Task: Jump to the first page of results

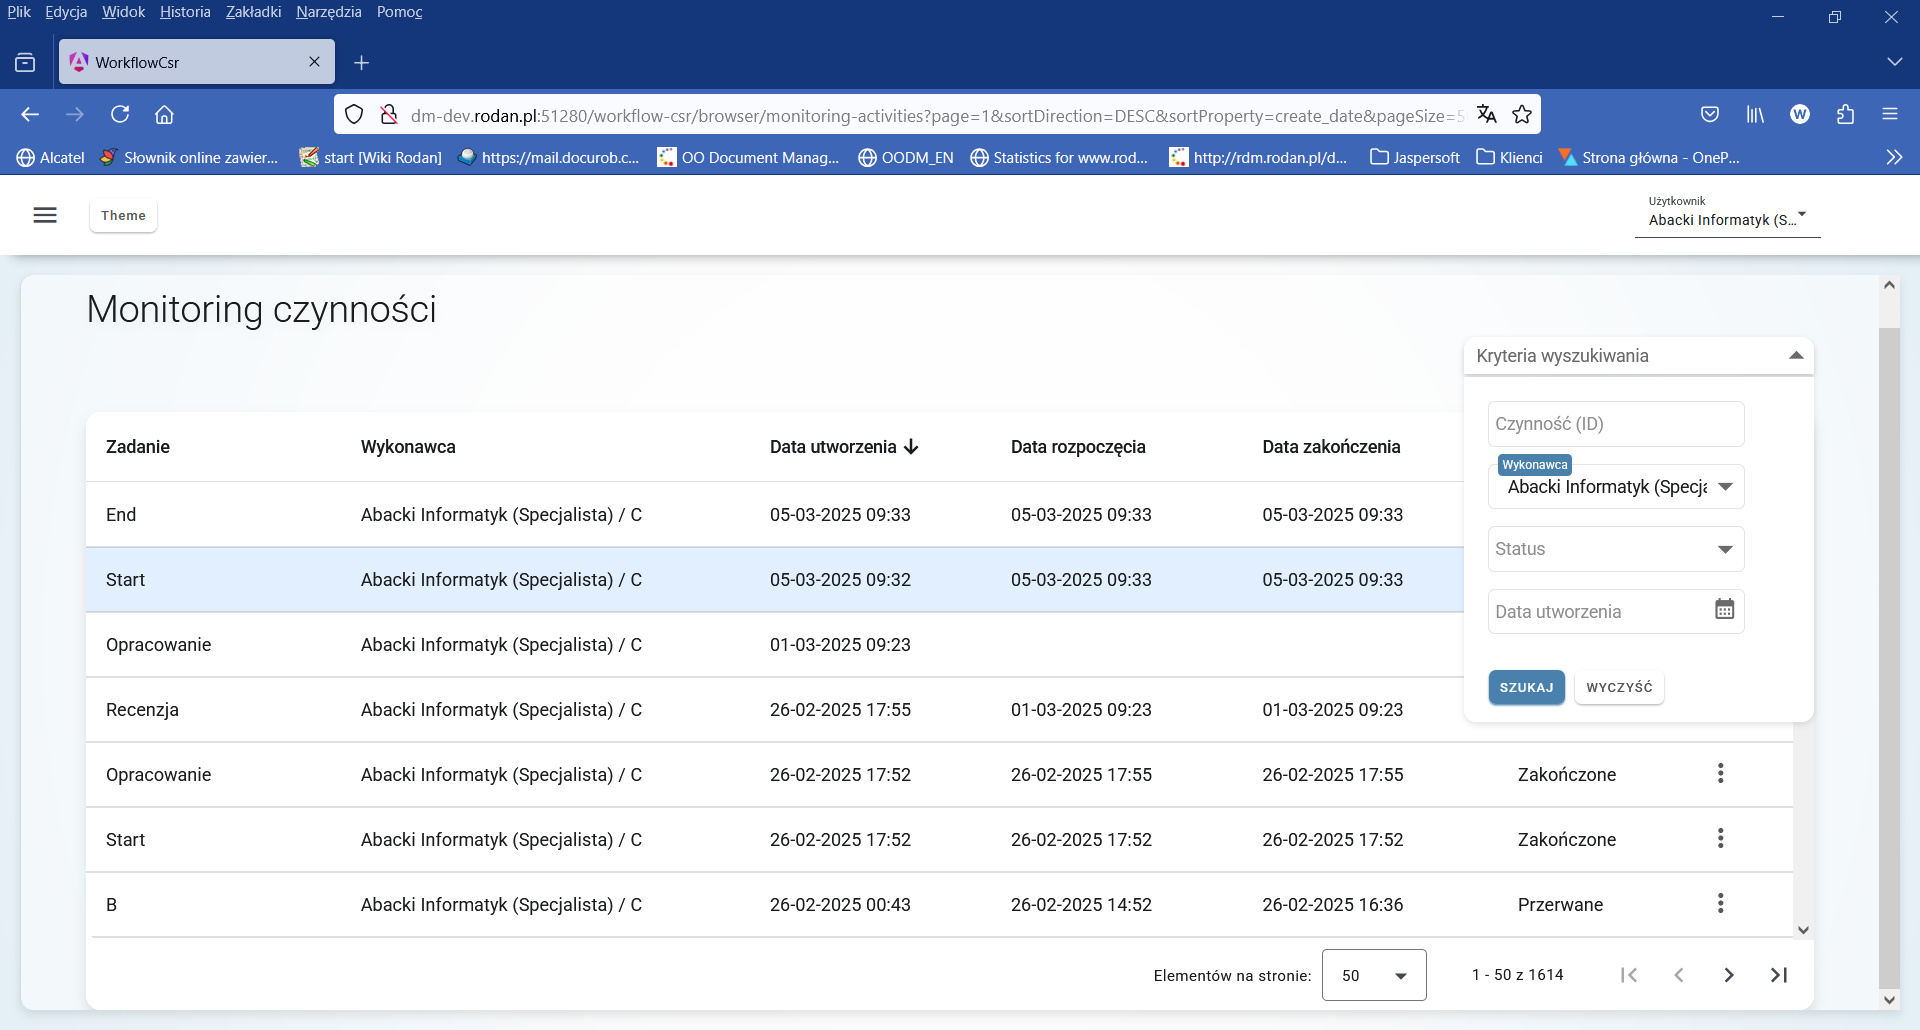Action: point(1629,974)
